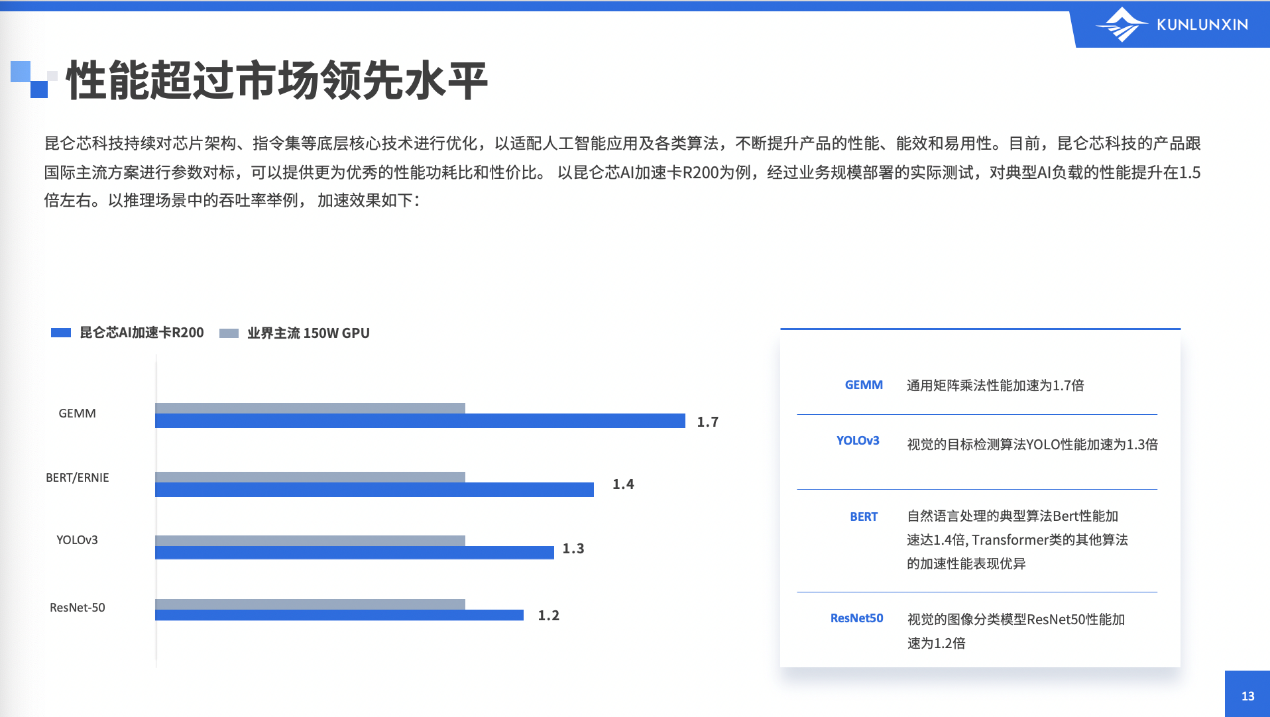This screenshot has height=717, width=1270.
Task: Click the page number 13 badge
Action: [x=1247, y=696]
